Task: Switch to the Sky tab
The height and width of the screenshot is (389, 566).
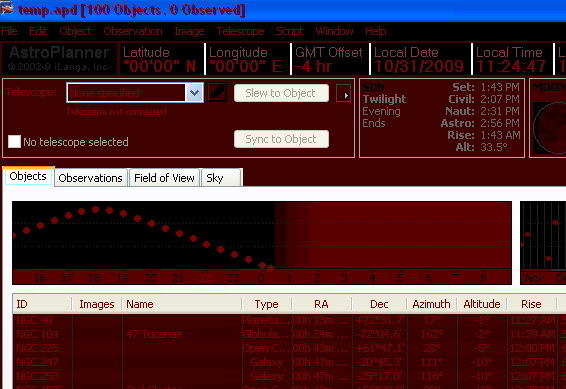Action: (221, 178)
